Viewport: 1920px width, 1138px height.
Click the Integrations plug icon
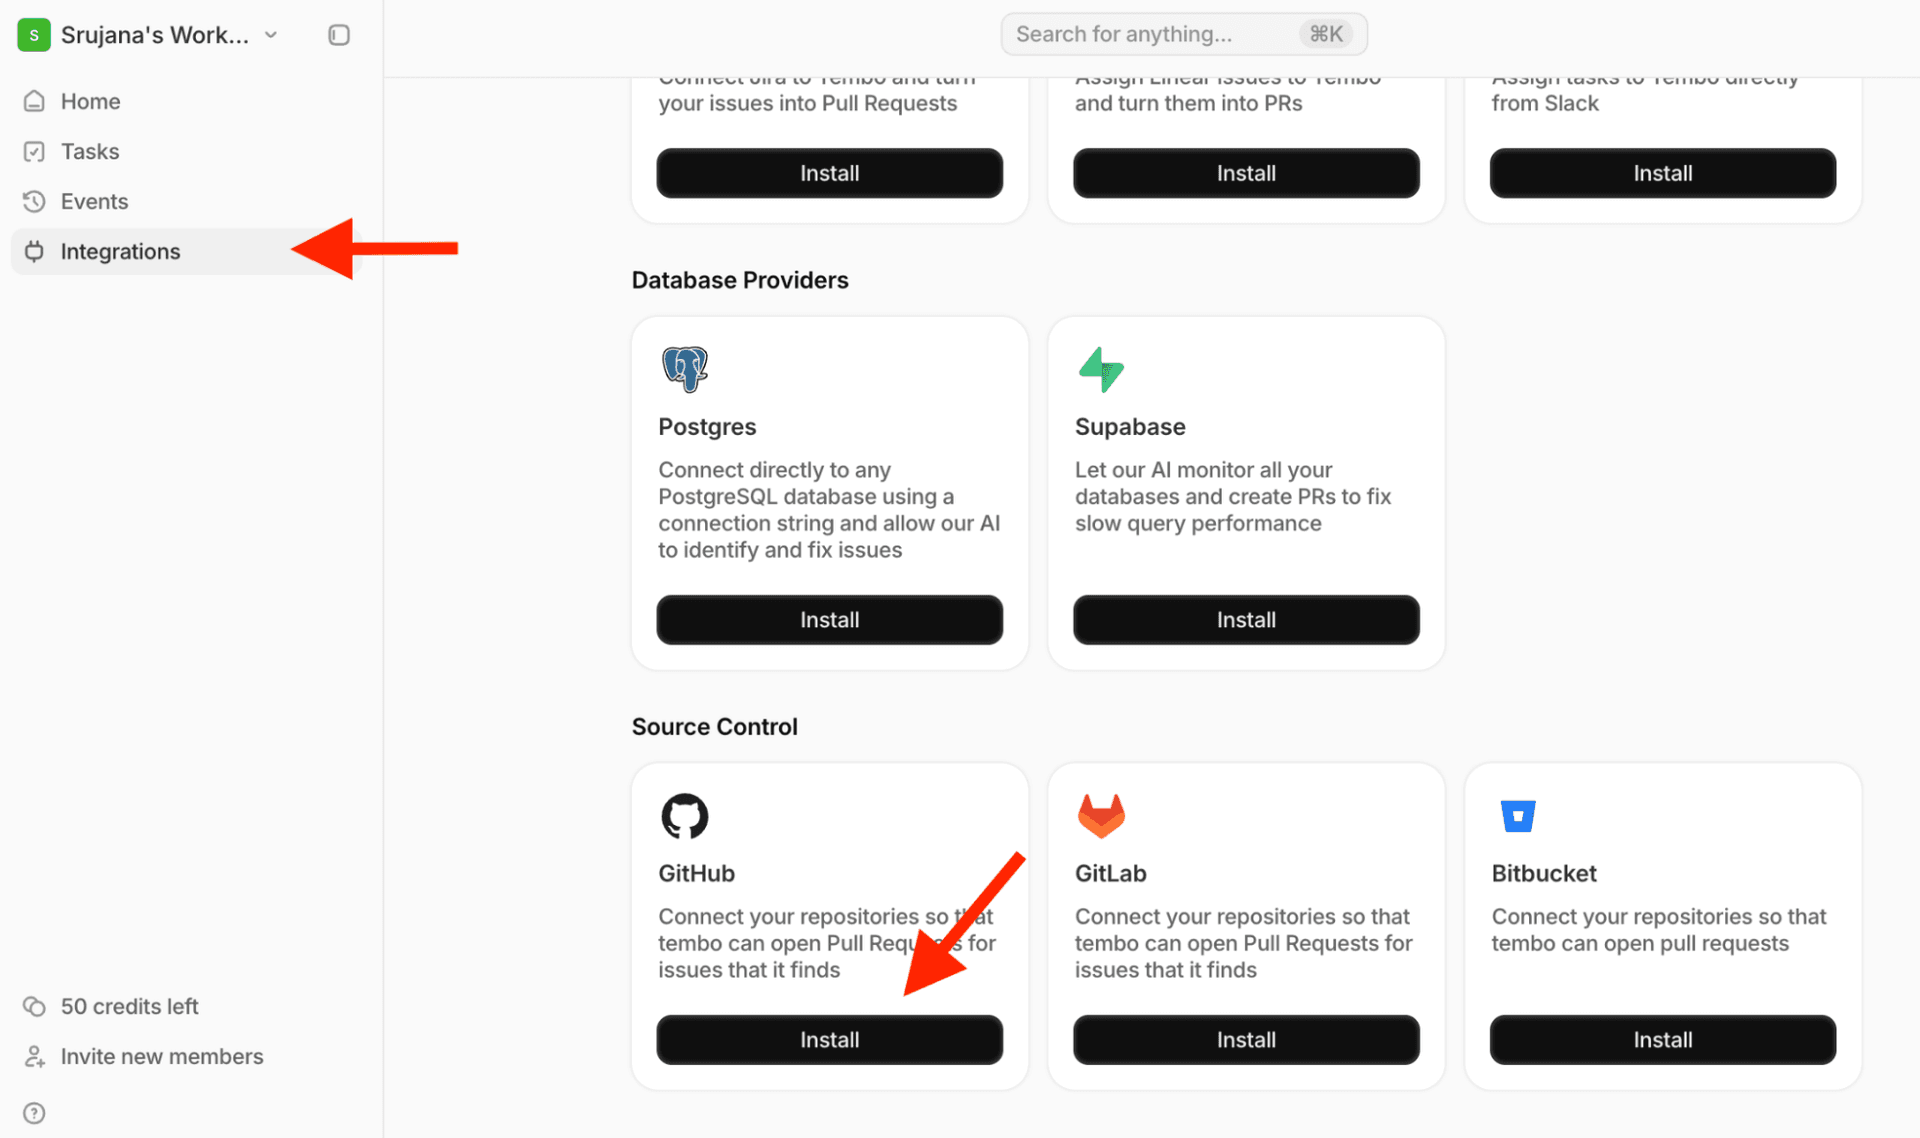(35, 251)
